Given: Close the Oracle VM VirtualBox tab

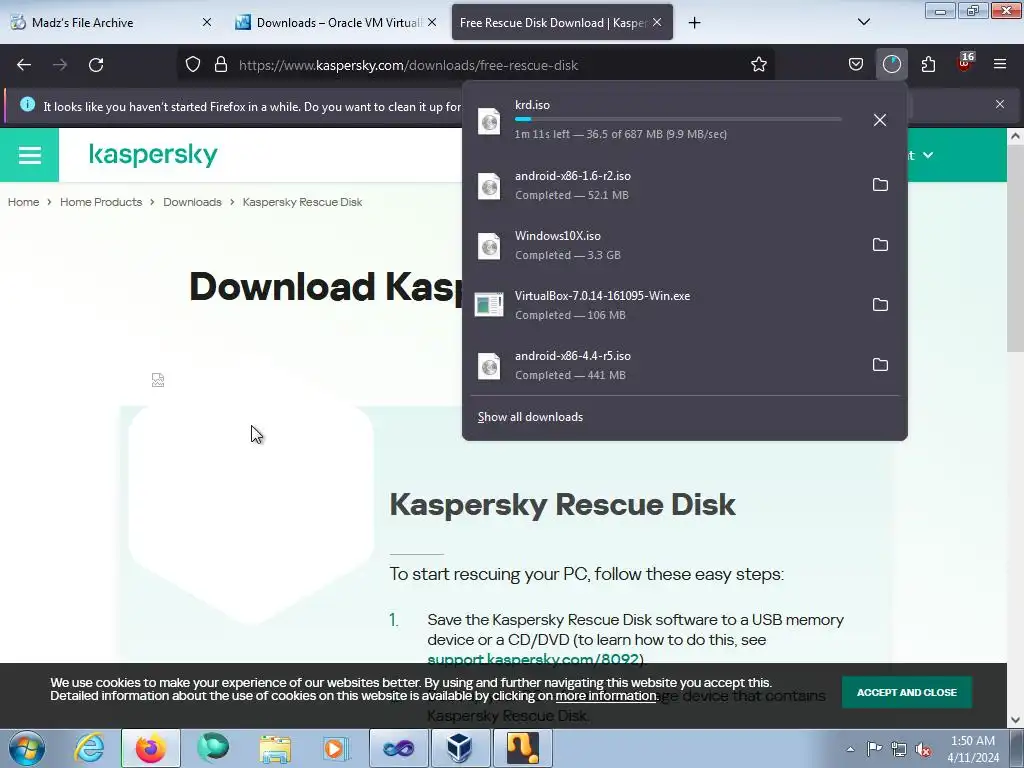Looking at the screenshot, I should coord(432,22).
